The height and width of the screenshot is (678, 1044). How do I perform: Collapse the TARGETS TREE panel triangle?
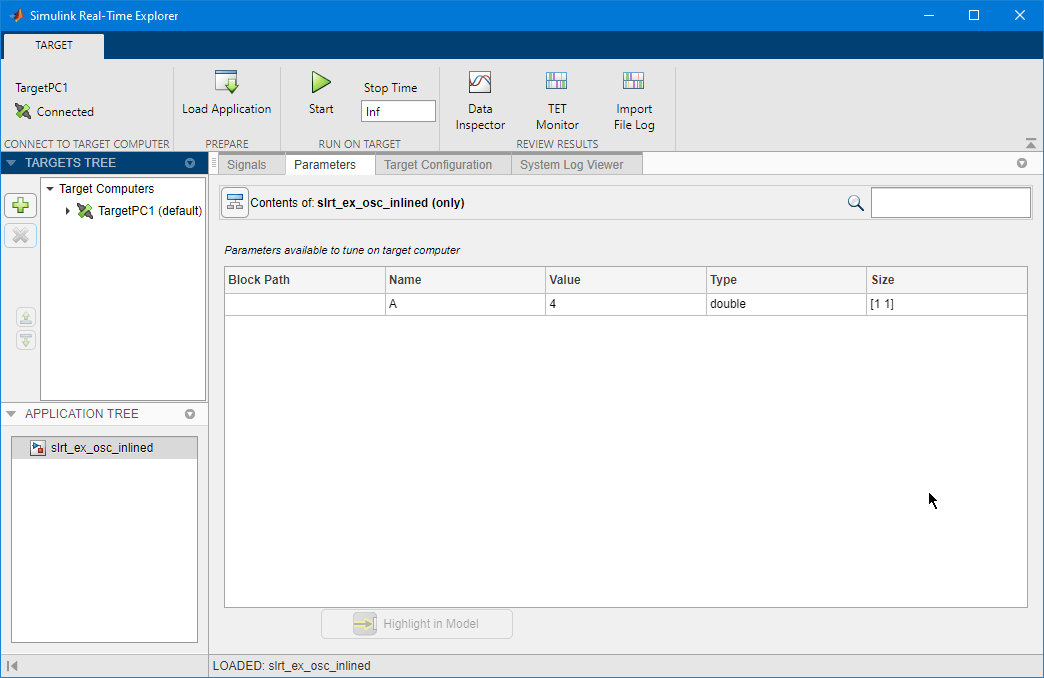[11, 163]
